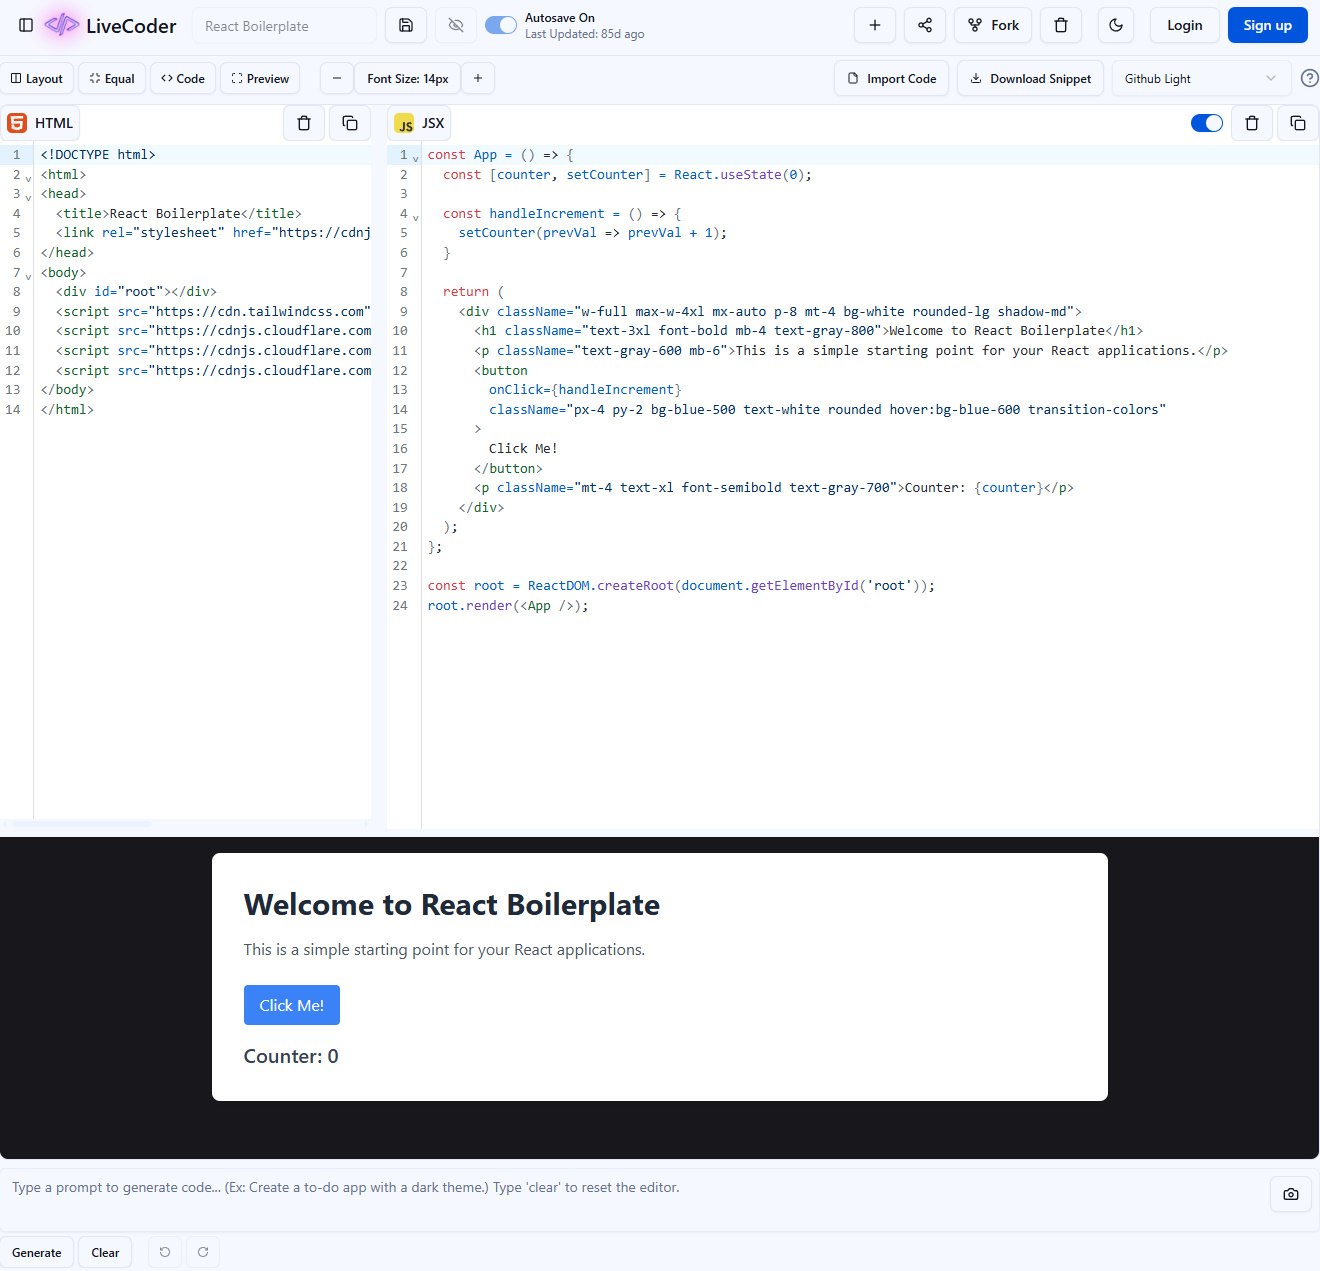Click the Click Me! button in preview
Screen dimensions: 1320x1271
(x=292, y=1005)
